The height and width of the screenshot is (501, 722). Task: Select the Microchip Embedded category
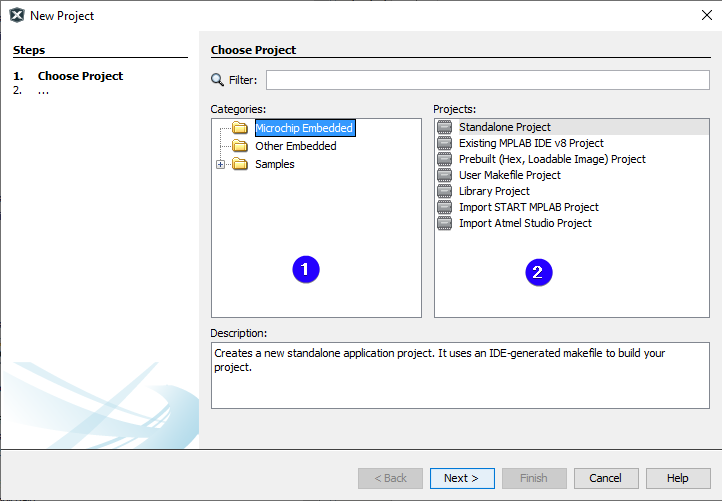[x=304, y=128]
